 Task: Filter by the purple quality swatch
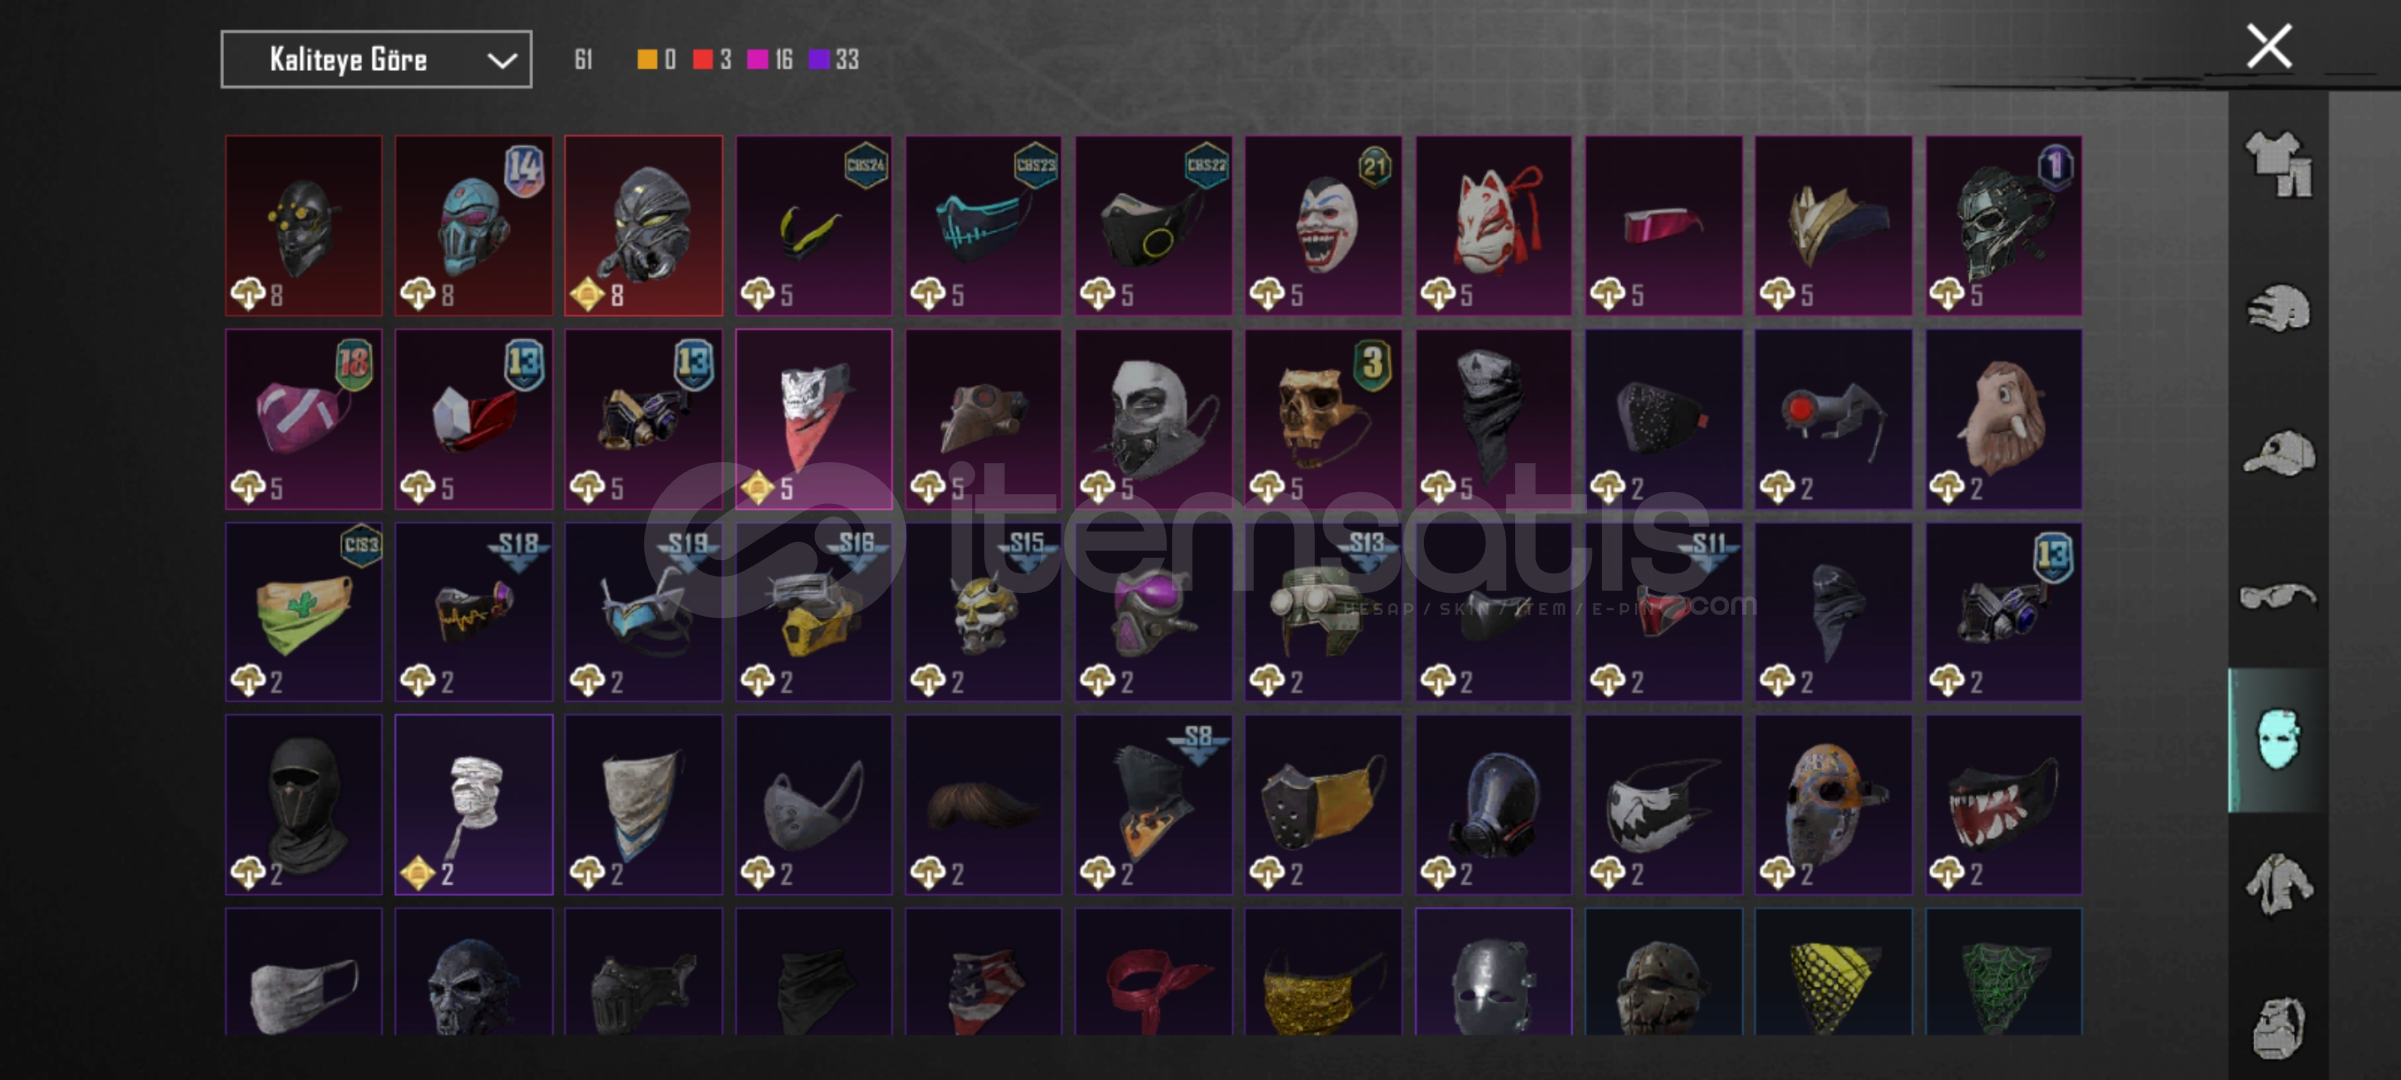(820, 60)
